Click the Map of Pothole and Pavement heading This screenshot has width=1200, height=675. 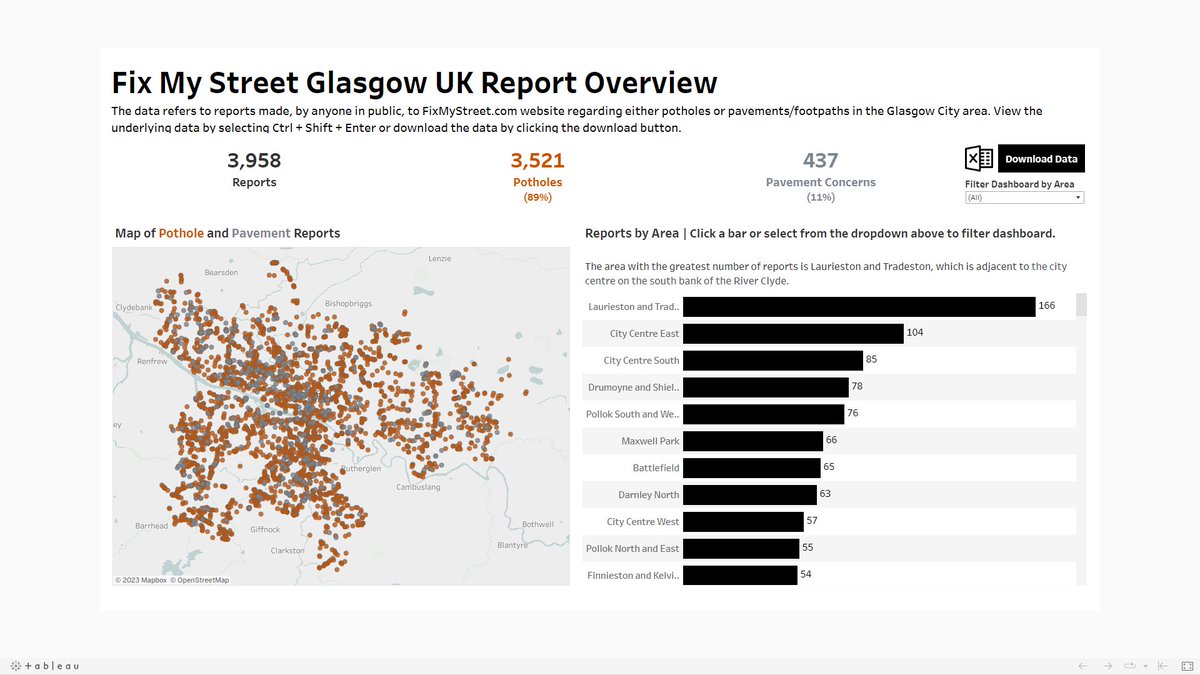228,233
